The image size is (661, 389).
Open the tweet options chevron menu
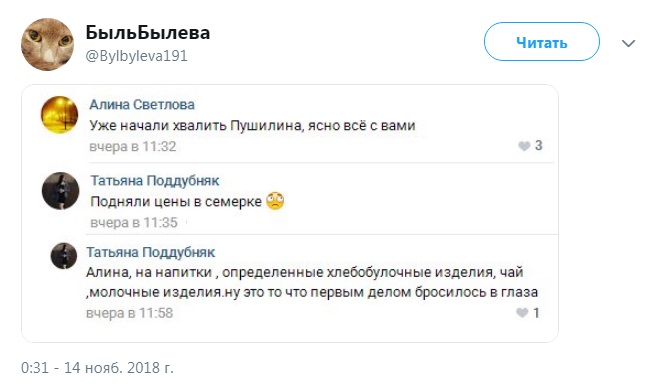pyautogui.click(x=628, y=43)
